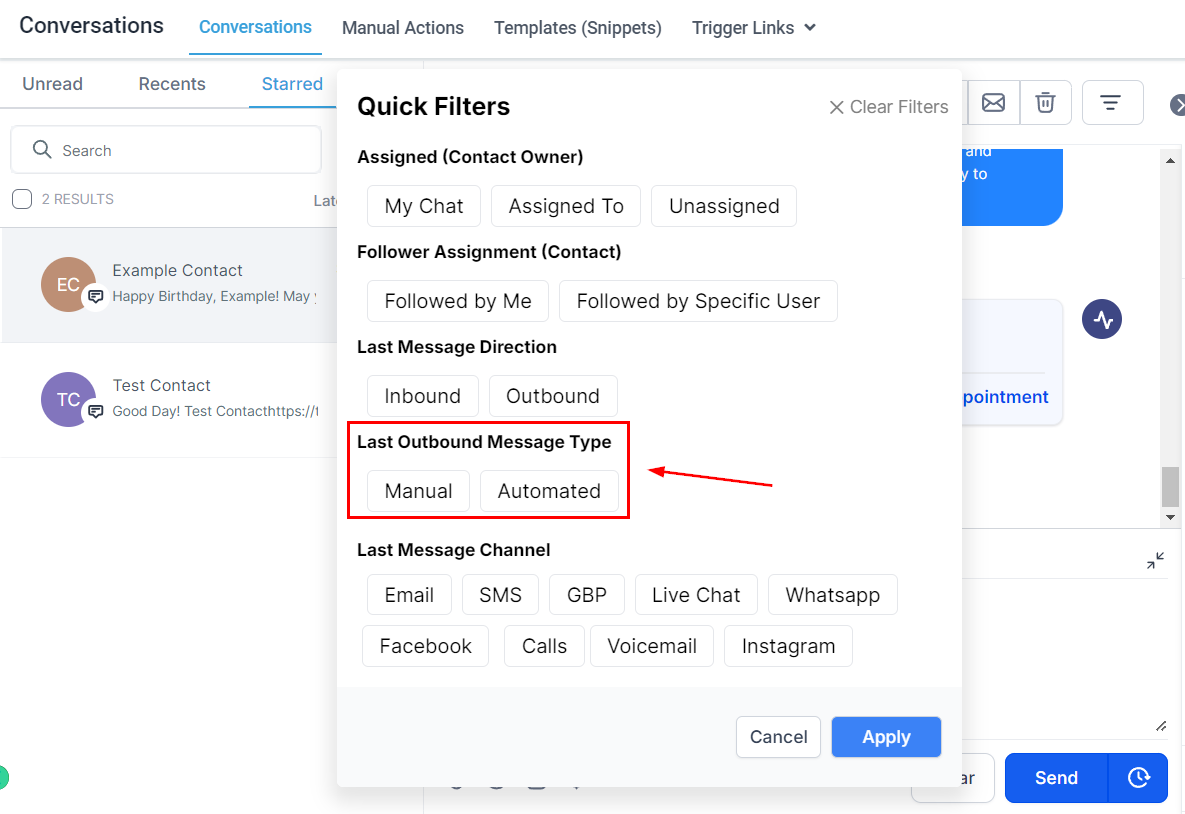The width and height of the screenshot is (1185, 814).
Task: Toggle the My Chat filter
Action: coord(423,206)
